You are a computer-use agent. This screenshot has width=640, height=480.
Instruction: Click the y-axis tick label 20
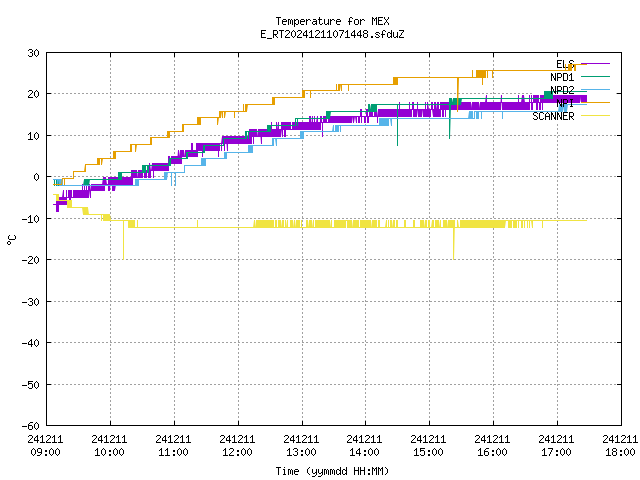[x=33, y=94]
